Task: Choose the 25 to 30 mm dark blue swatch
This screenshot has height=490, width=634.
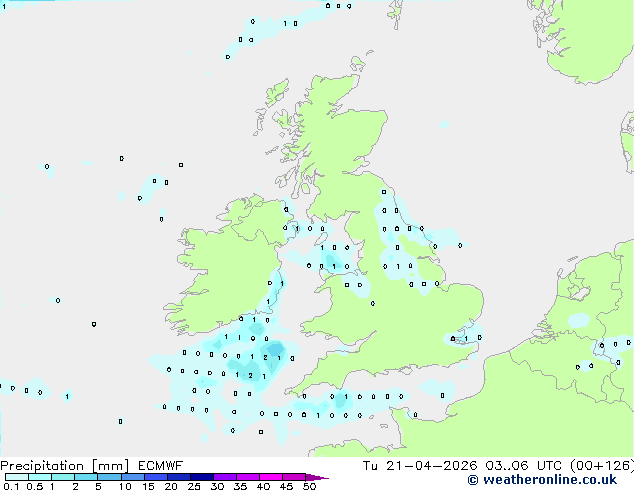Action: coord(201,477)
